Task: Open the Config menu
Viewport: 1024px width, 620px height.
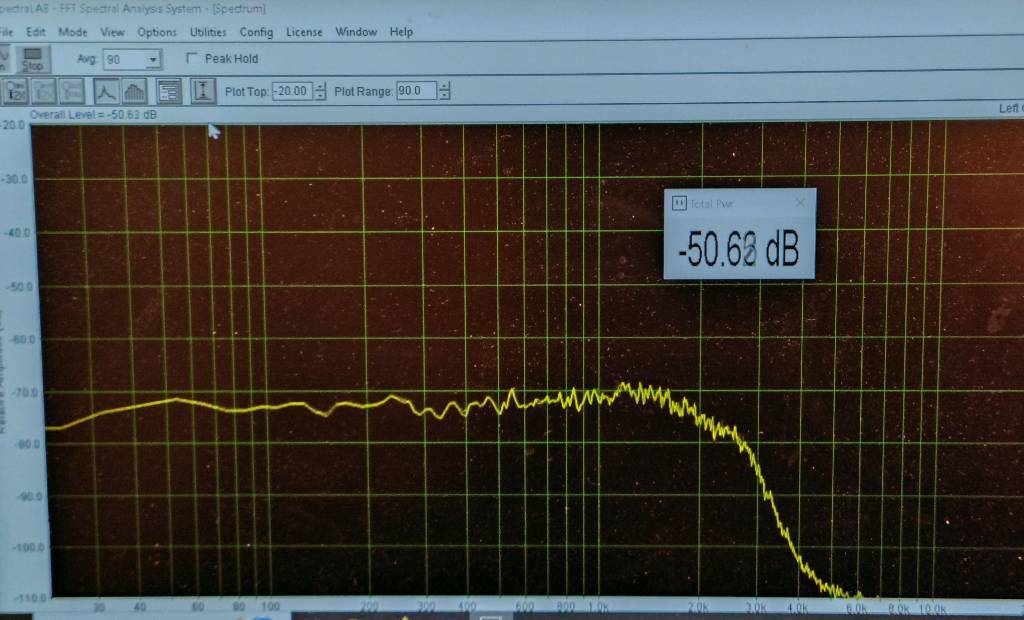Action: (256, 32)
